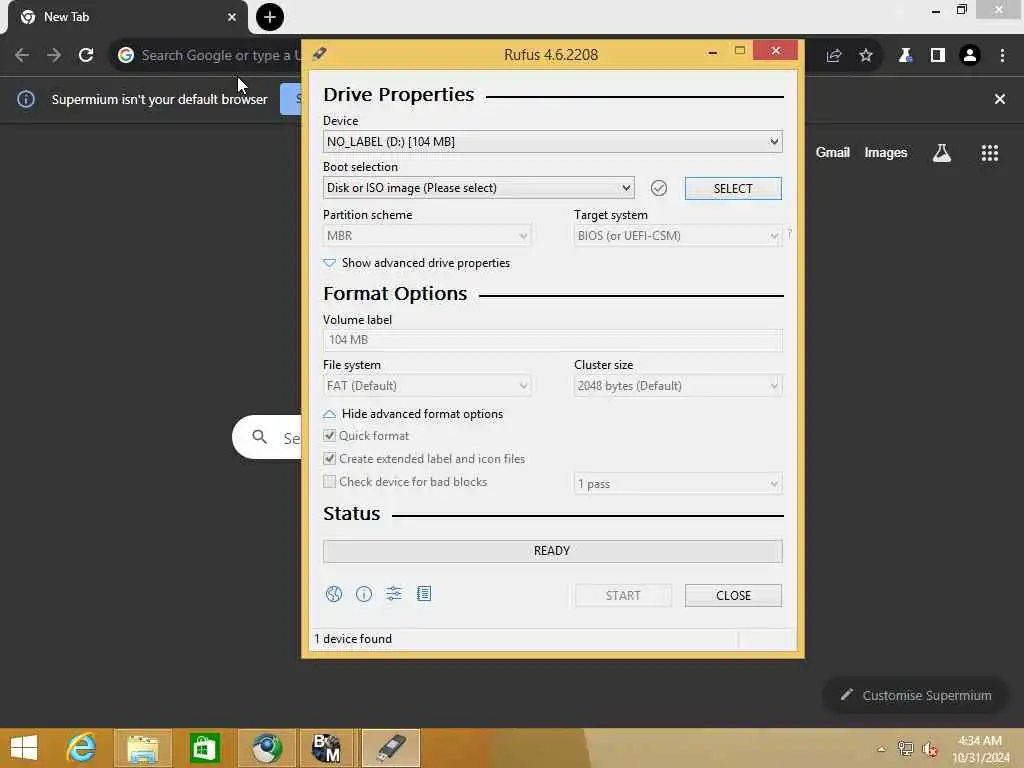Open the Windows Start button

[x=24, y=748]
